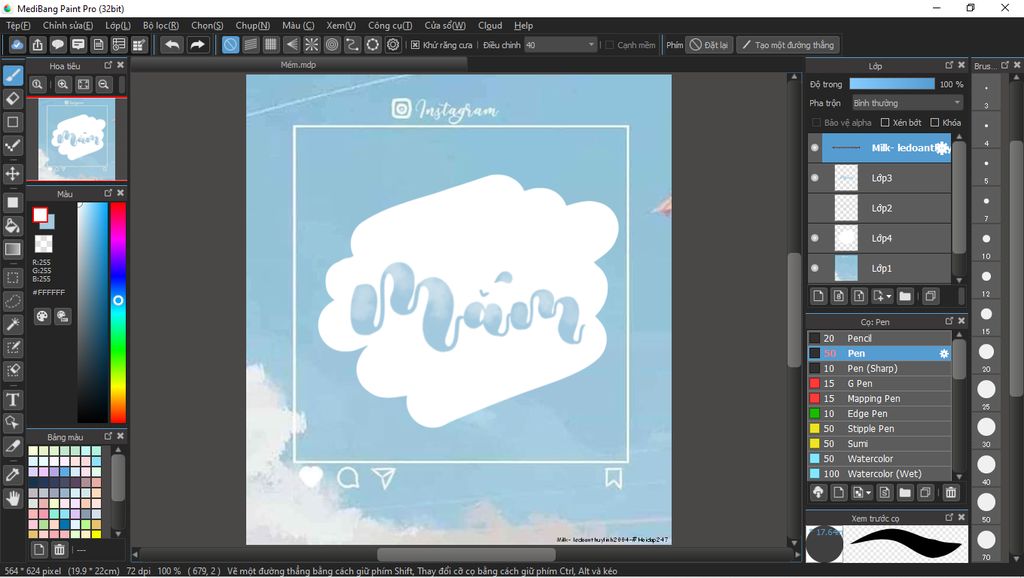Click the navigator canvas thumbnail
This screenshot has width=1024, height=578.
tap(76, 138)
